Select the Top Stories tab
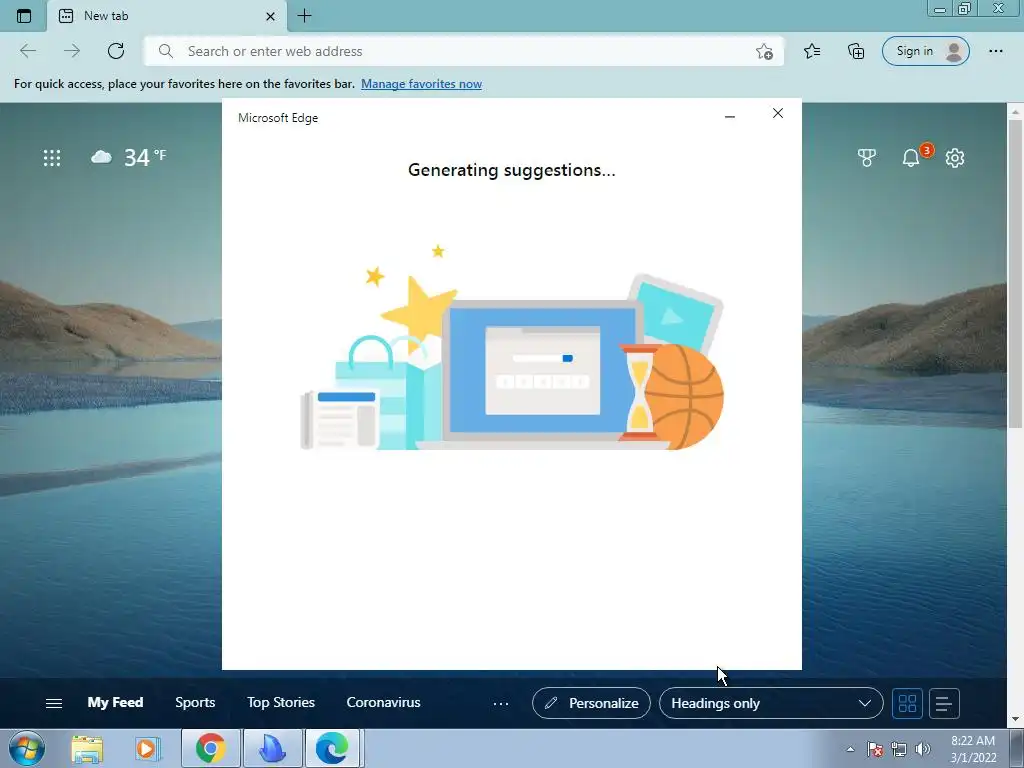 281,703
